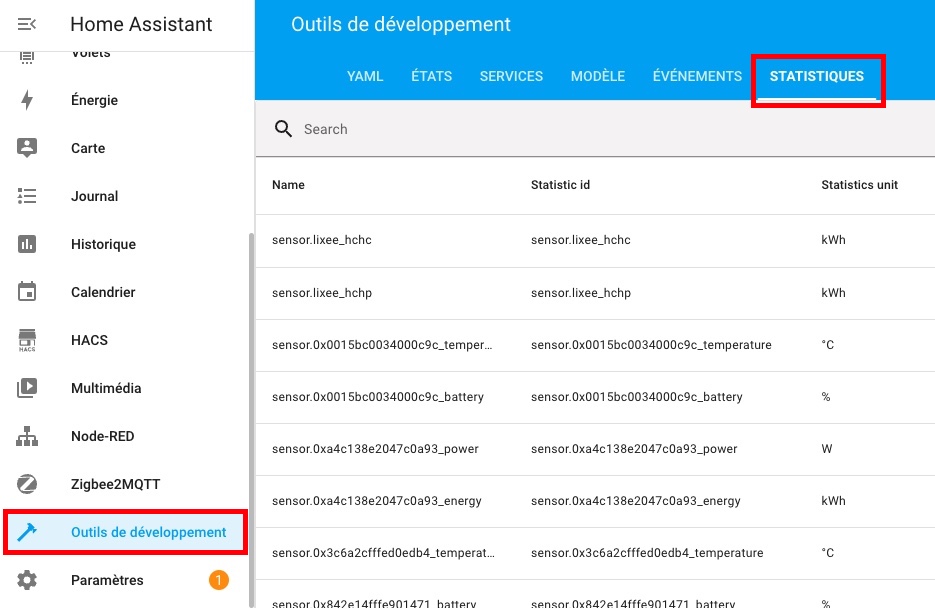The height and width of the screenshot is (608, 935).
Task: Click statistic id sensor.lixee_hchc
Action: click(581, 240)
